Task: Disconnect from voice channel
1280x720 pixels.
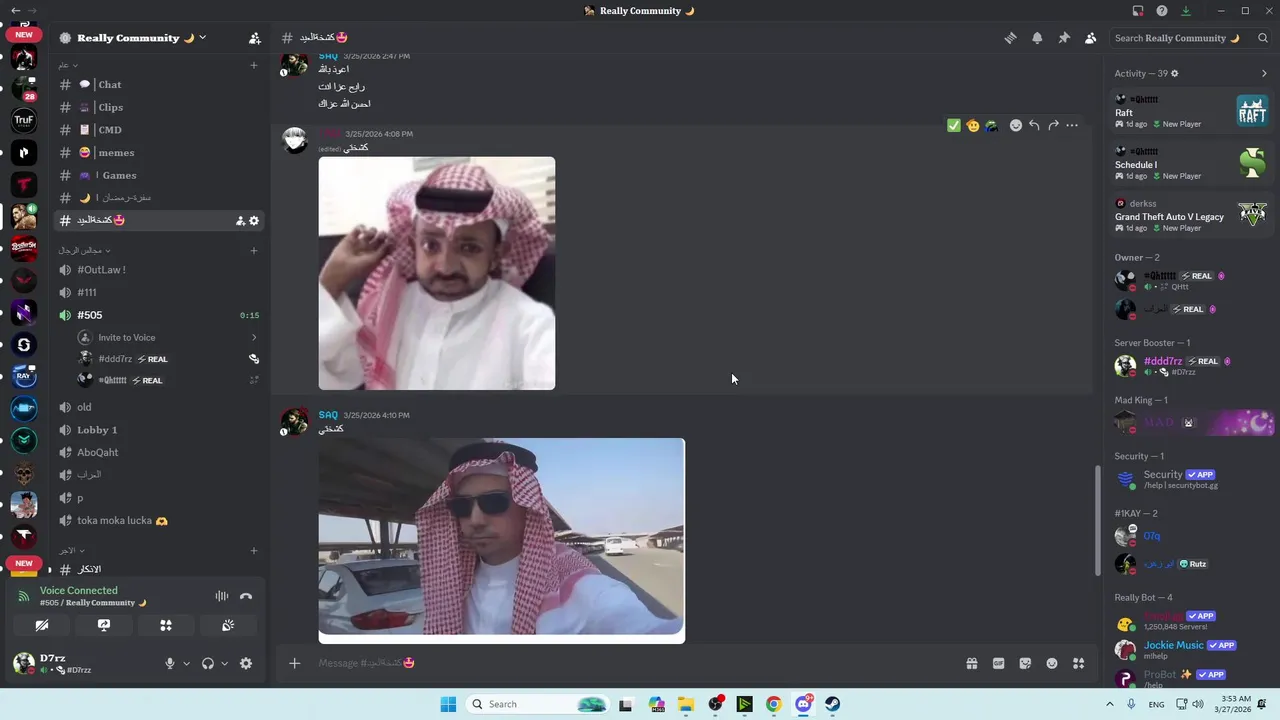Action: (246, 596)
